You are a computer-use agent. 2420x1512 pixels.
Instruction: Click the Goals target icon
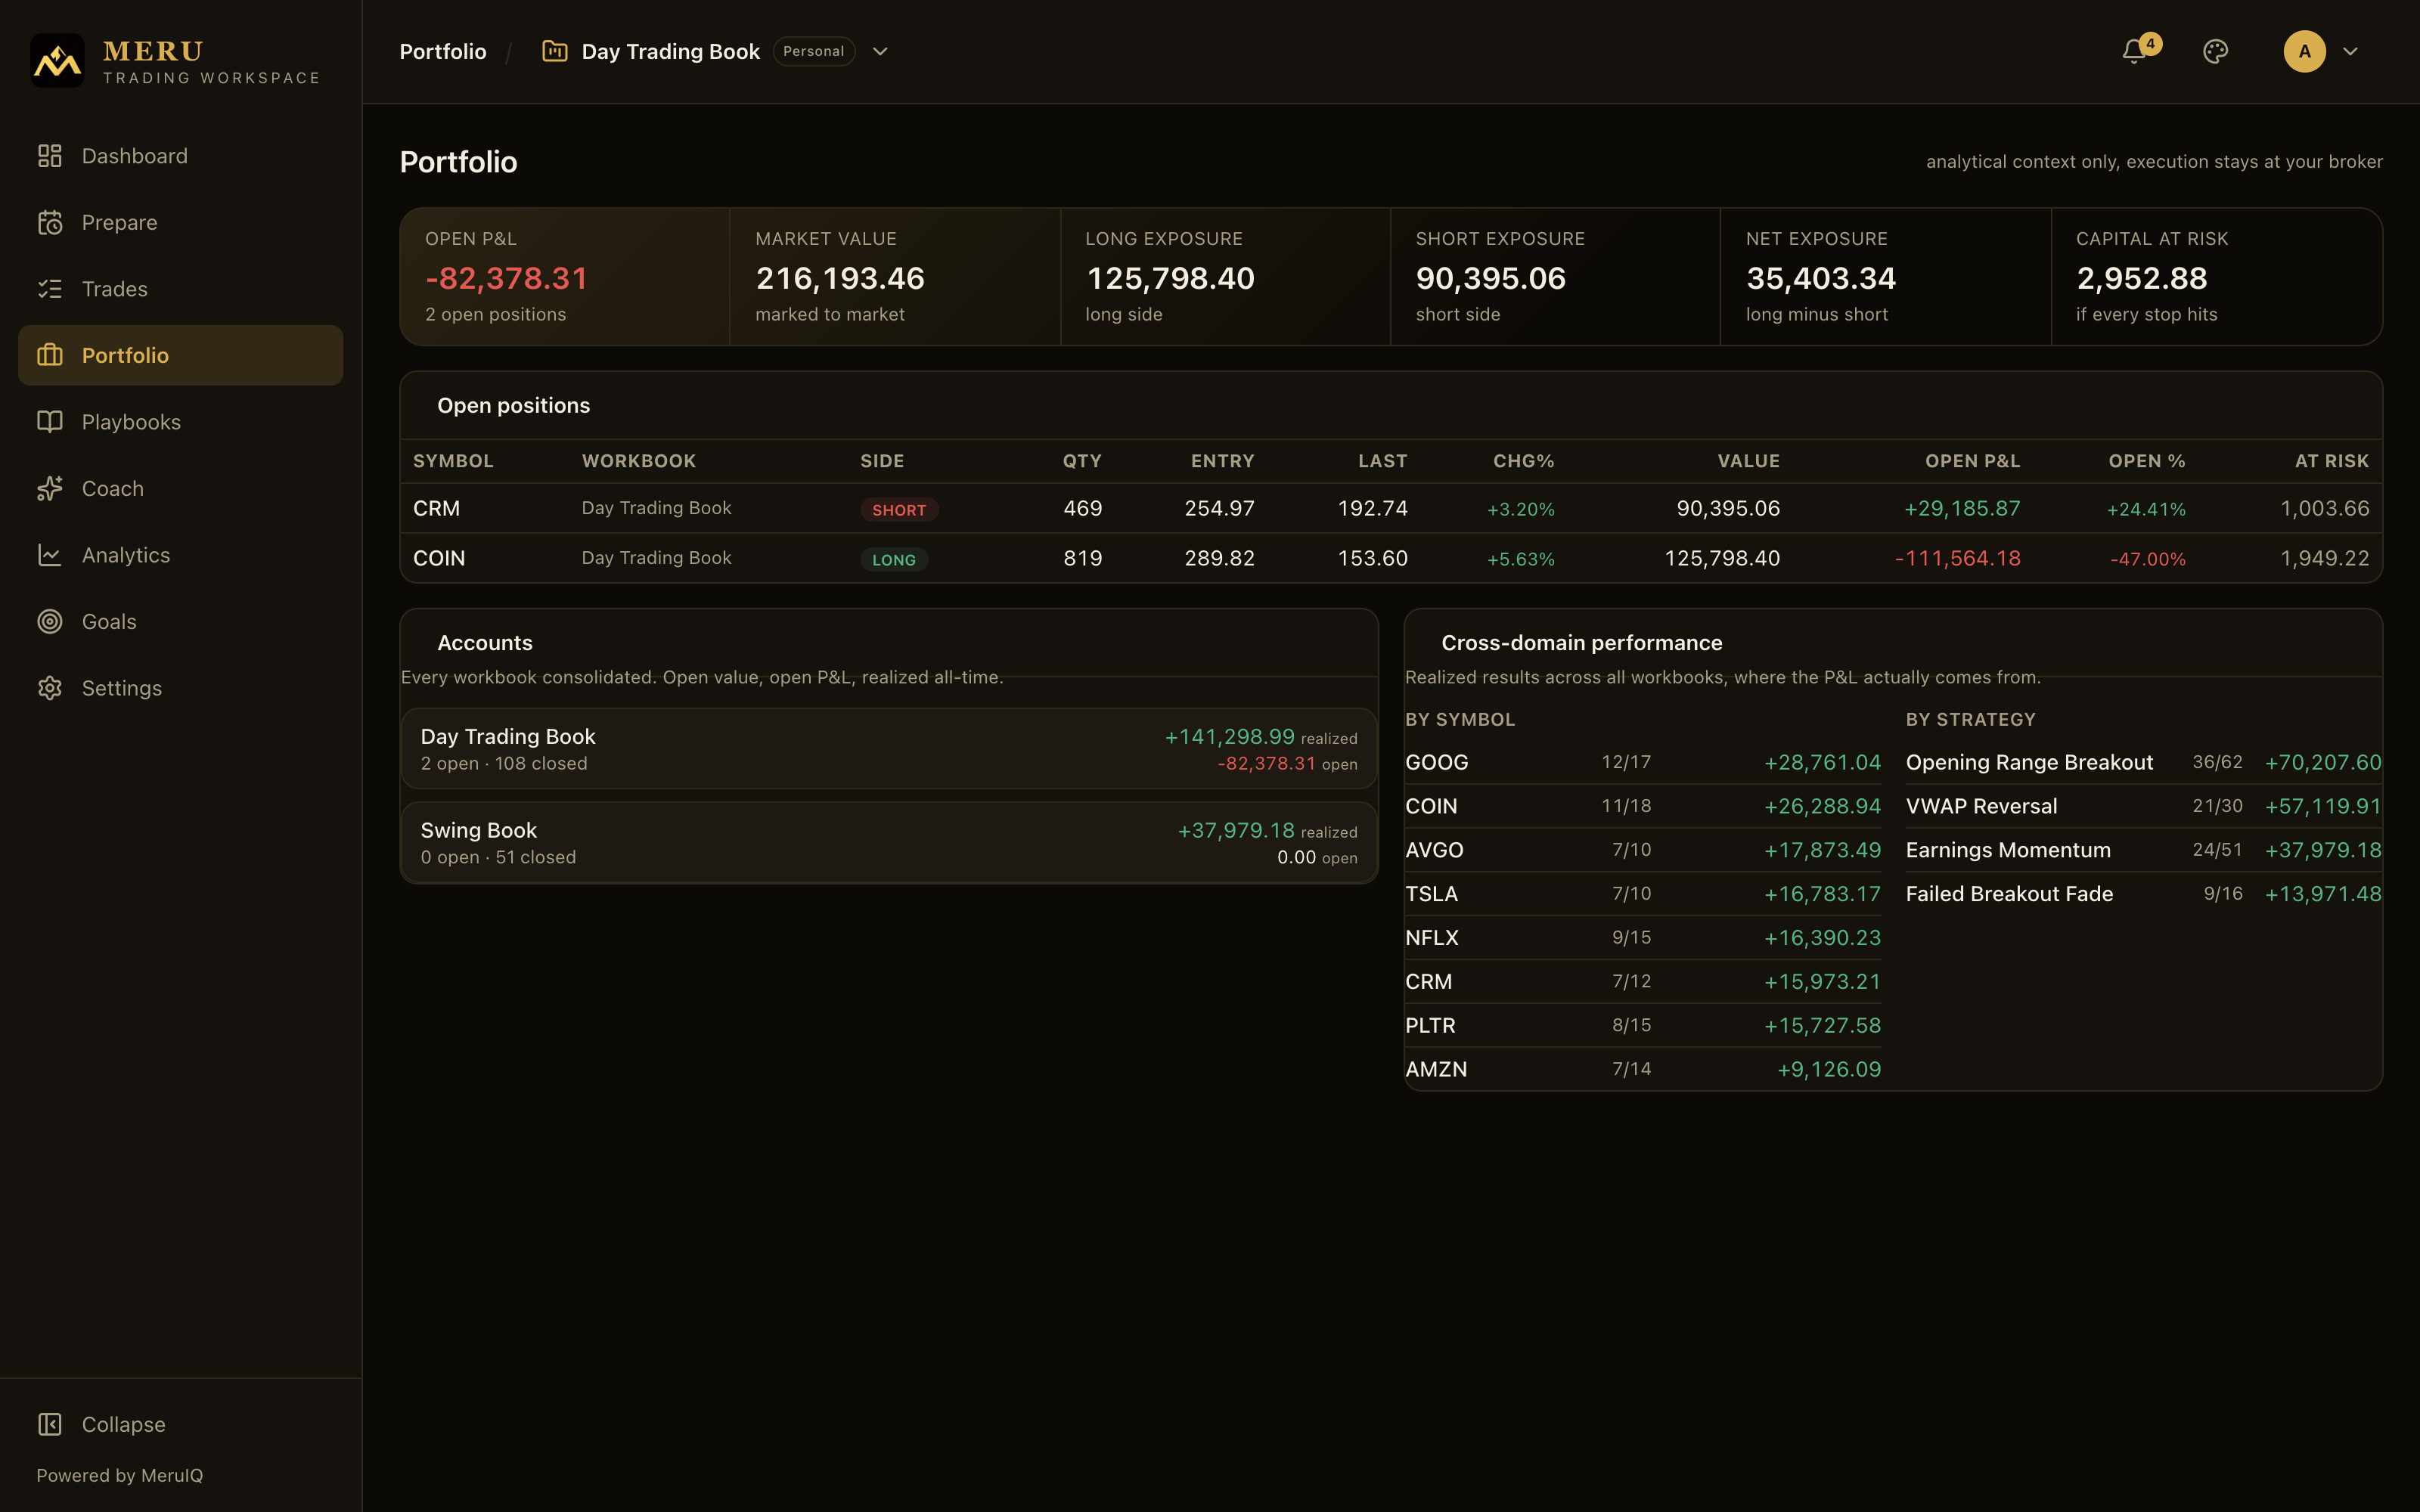[x=50, y=621]
